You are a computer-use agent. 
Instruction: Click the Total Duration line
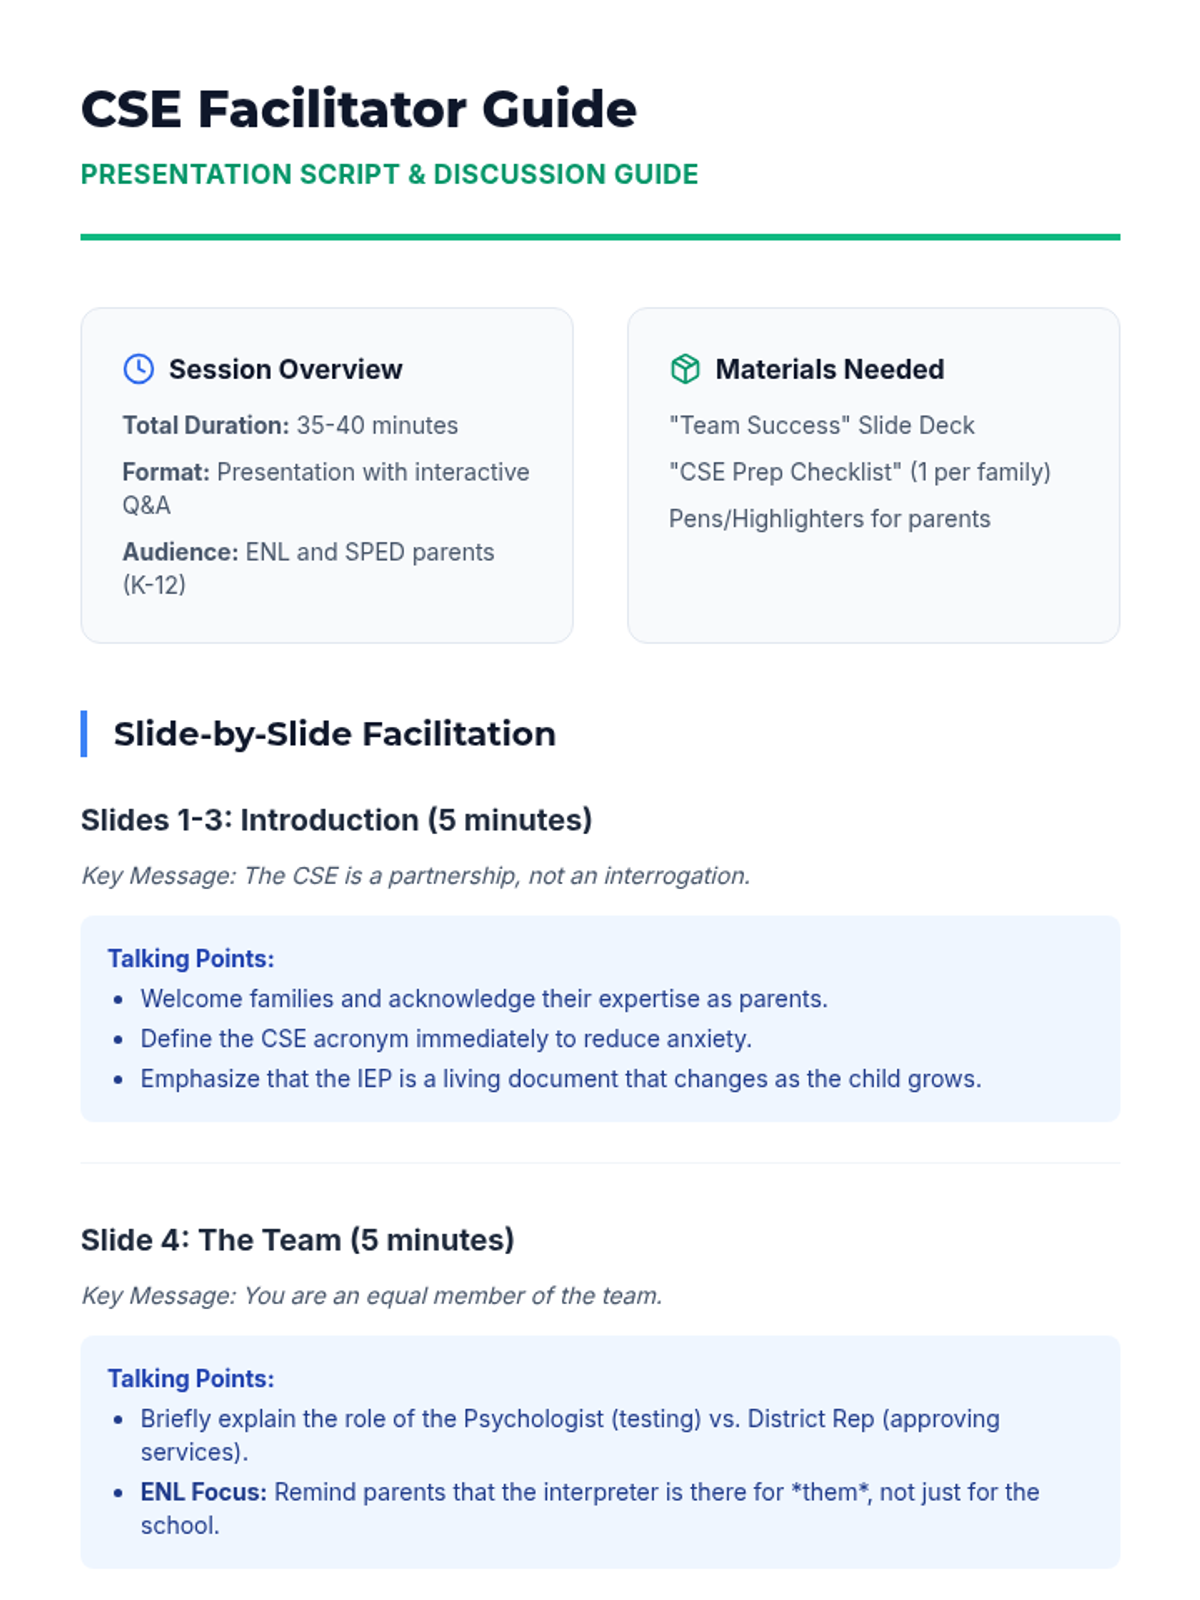290,425
